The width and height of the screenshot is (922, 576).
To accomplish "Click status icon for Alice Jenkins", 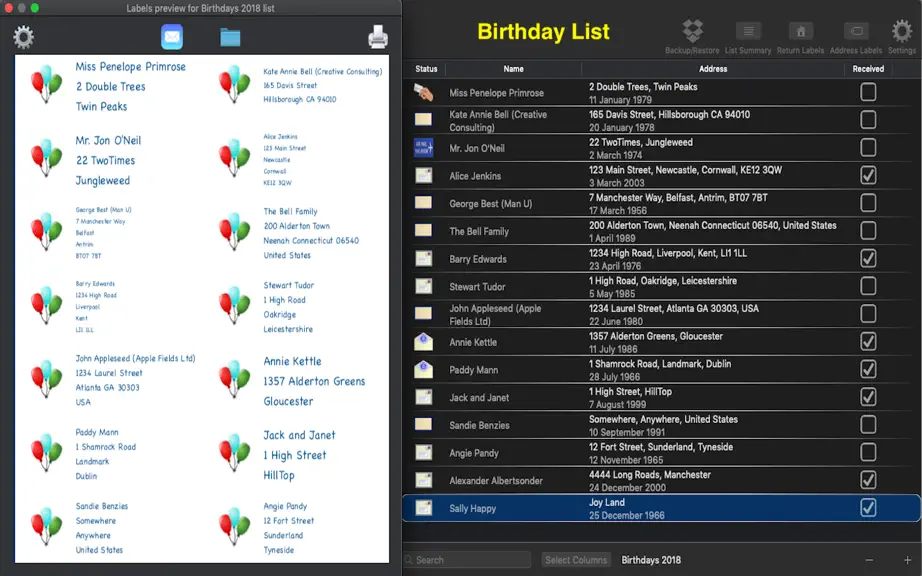I will click(423, 175).
